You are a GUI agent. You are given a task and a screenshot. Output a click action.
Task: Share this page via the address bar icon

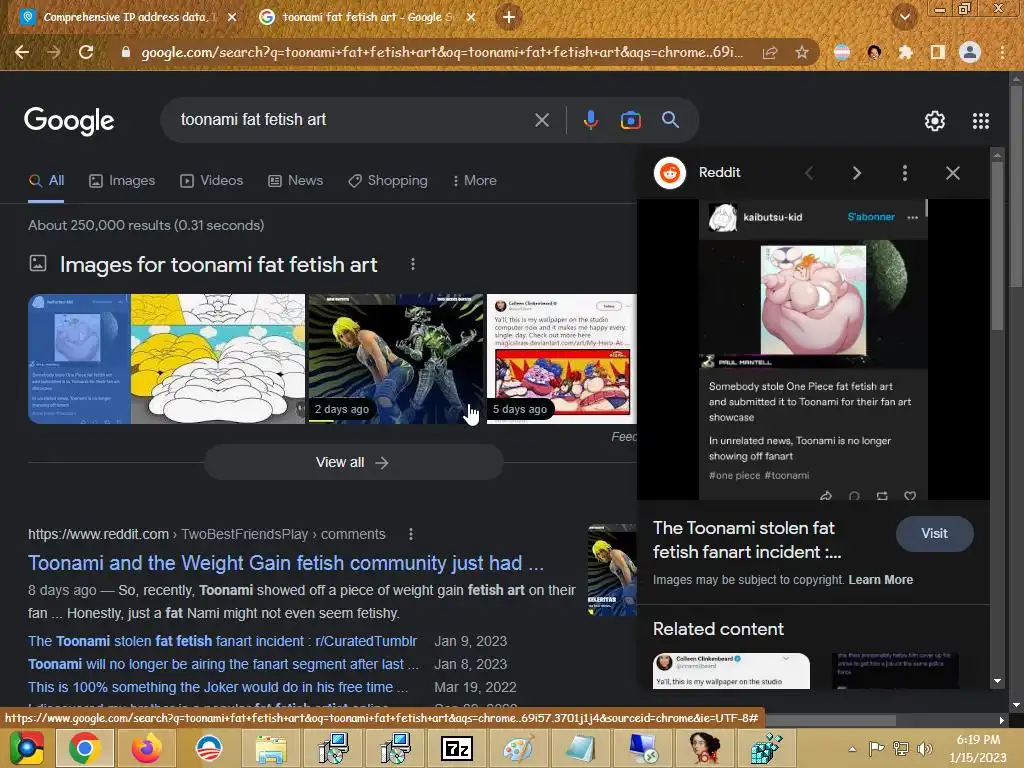coord(770,52)
